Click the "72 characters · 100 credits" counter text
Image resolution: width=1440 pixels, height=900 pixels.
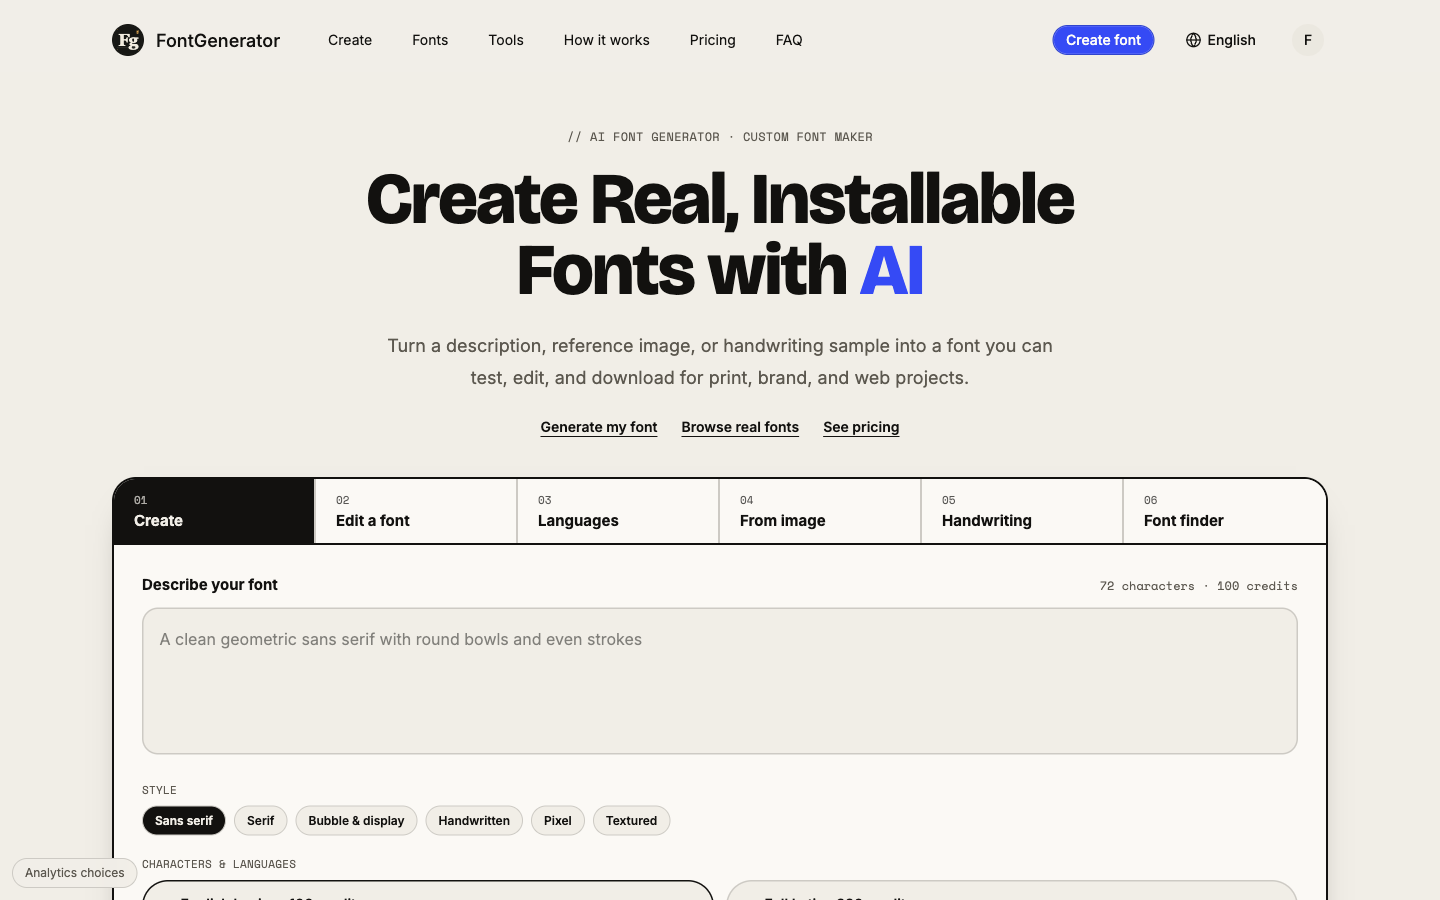(x=1198, y=586)
